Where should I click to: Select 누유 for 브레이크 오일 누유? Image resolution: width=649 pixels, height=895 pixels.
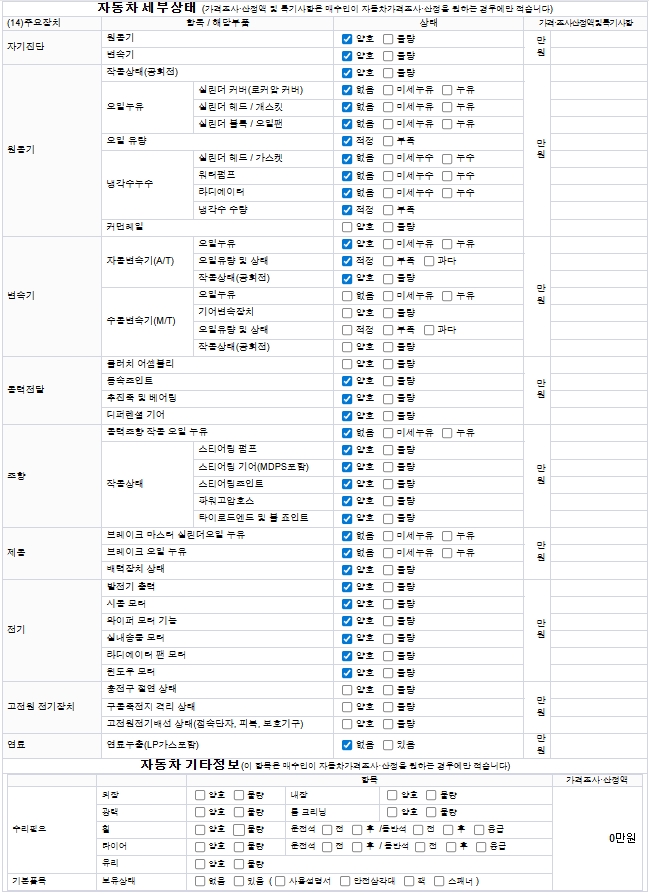pos(447,553)
